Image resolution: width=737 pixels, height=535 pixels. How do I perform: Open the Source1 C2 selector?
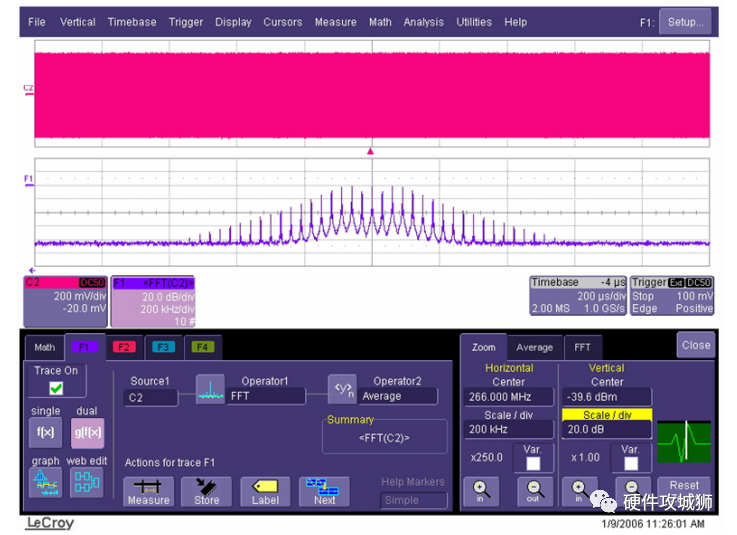click(x=151, y=397)
